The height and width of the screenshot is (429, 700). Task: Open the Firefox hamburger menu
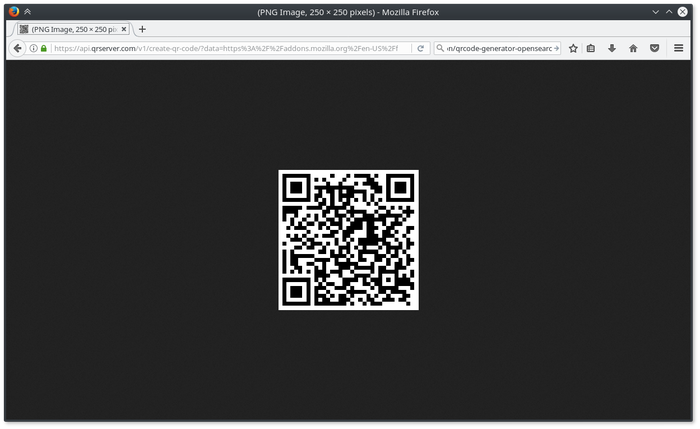coord(679,48)
